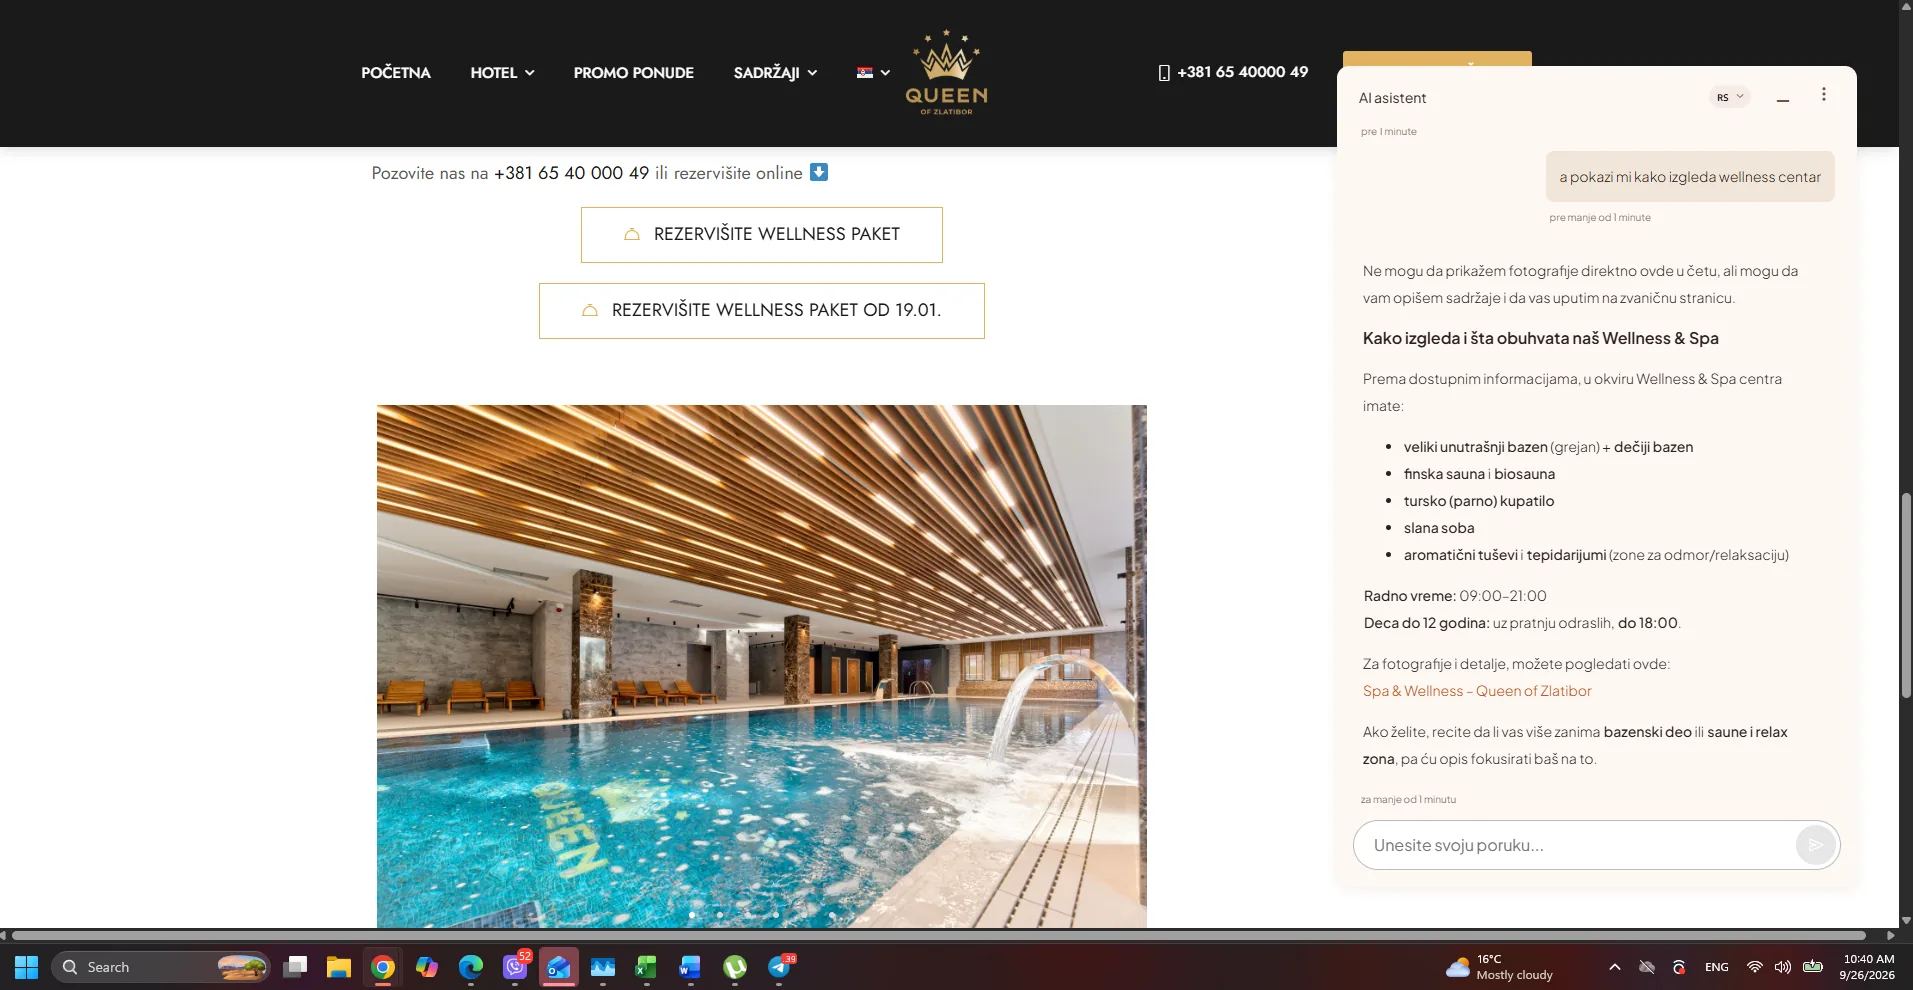Click the OneDrive tray icon
The image size is (1913, 990).
(1647, 967)
